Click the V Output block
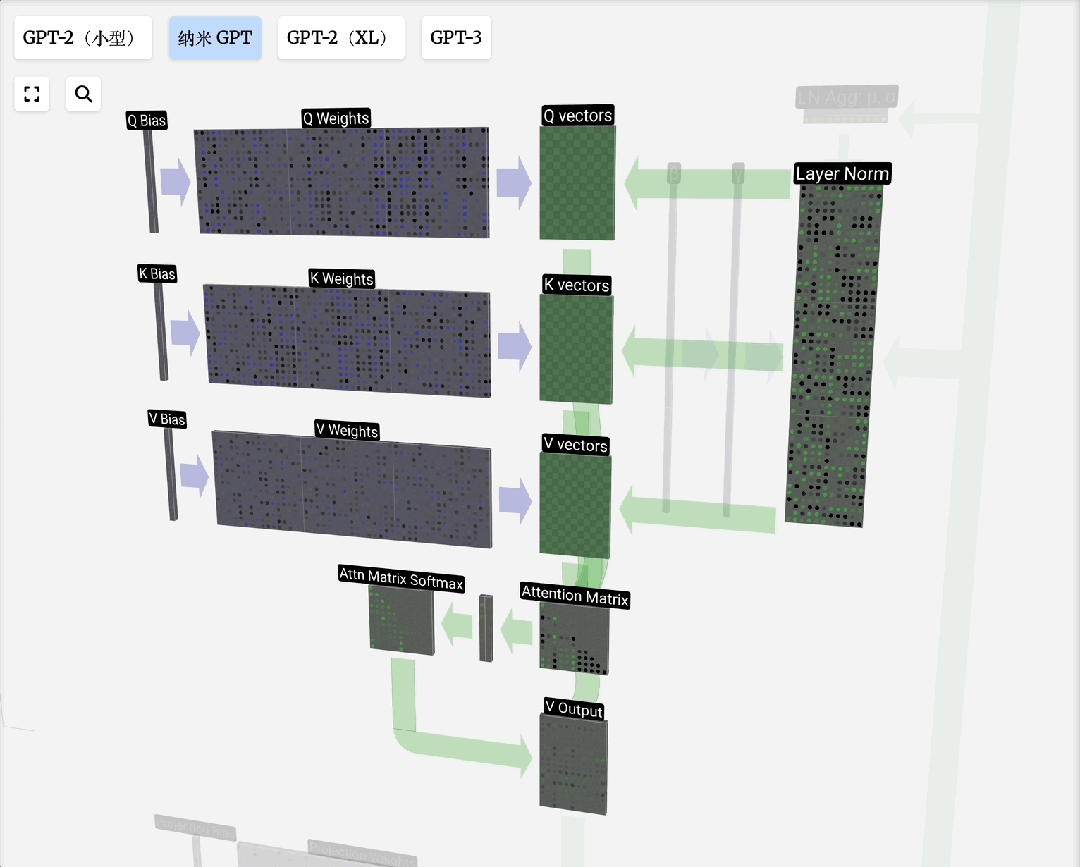This screenshot has height=867, width=1080. [573, 764]
